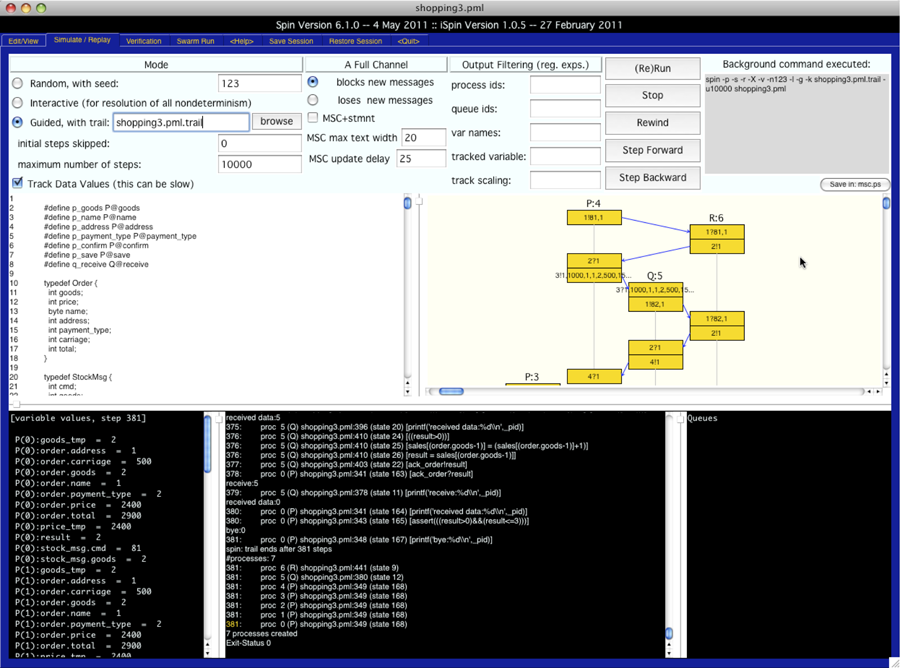Viewport: 900px width, 668px height.
Task: Click the "[variable values, step 381]" header
Action: tap(78, 418)
